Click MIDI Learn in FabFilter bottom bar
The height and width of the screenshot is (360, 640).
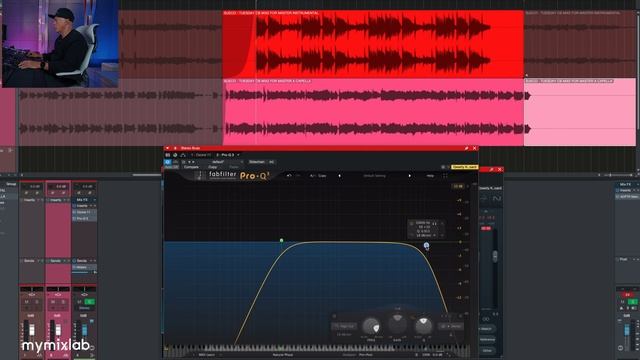pos(206,355)
